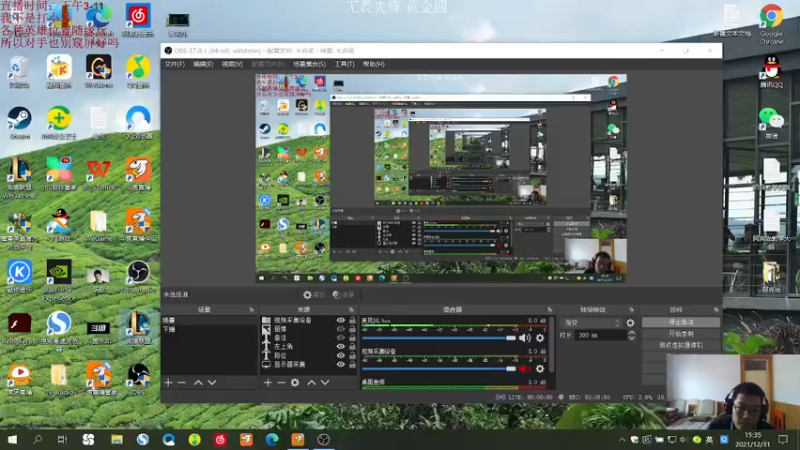Mute the first mixer channel speaker
The image size is (800, 450).
tap(524, 338)
